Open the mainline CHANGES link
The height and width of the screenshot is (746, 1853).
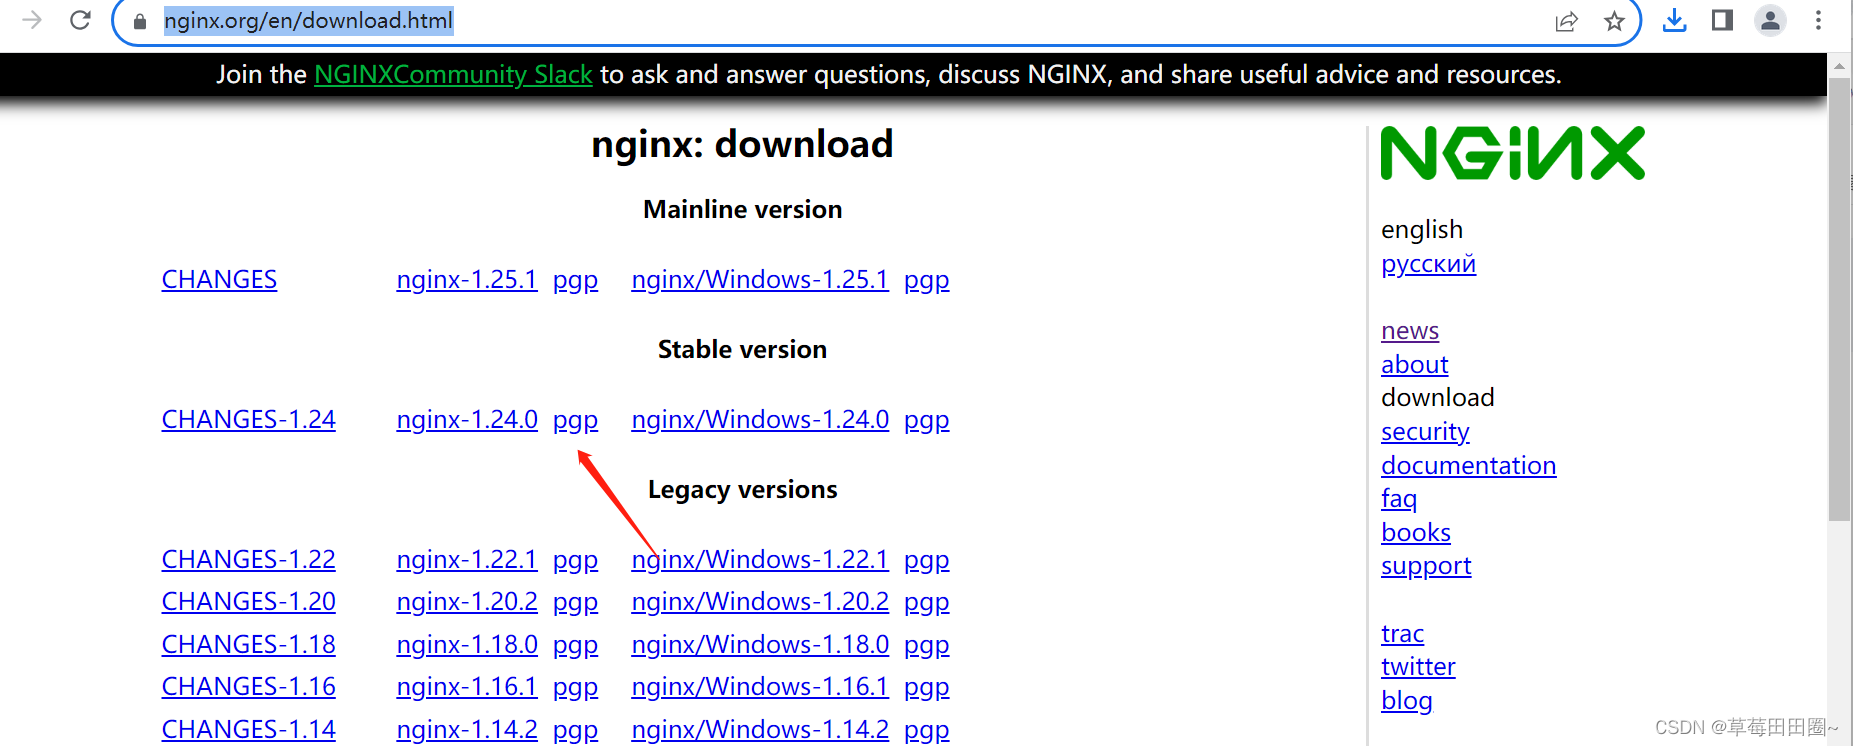[219, 280]
